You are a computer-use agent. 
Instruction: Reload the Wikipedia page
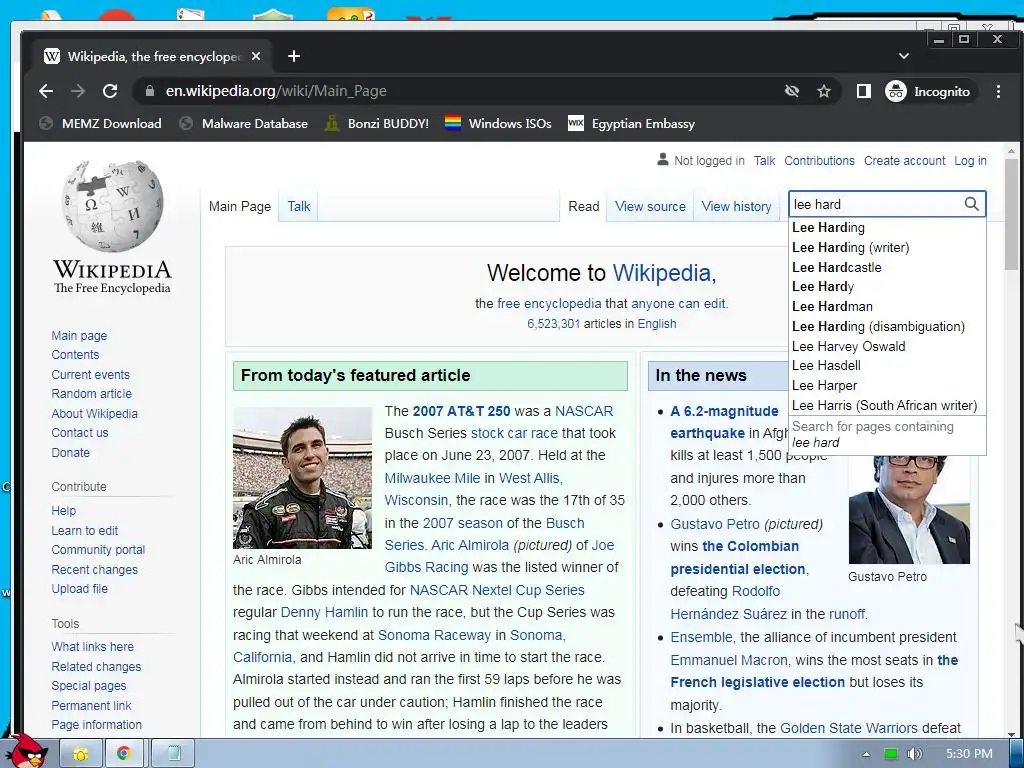point(110,91)
